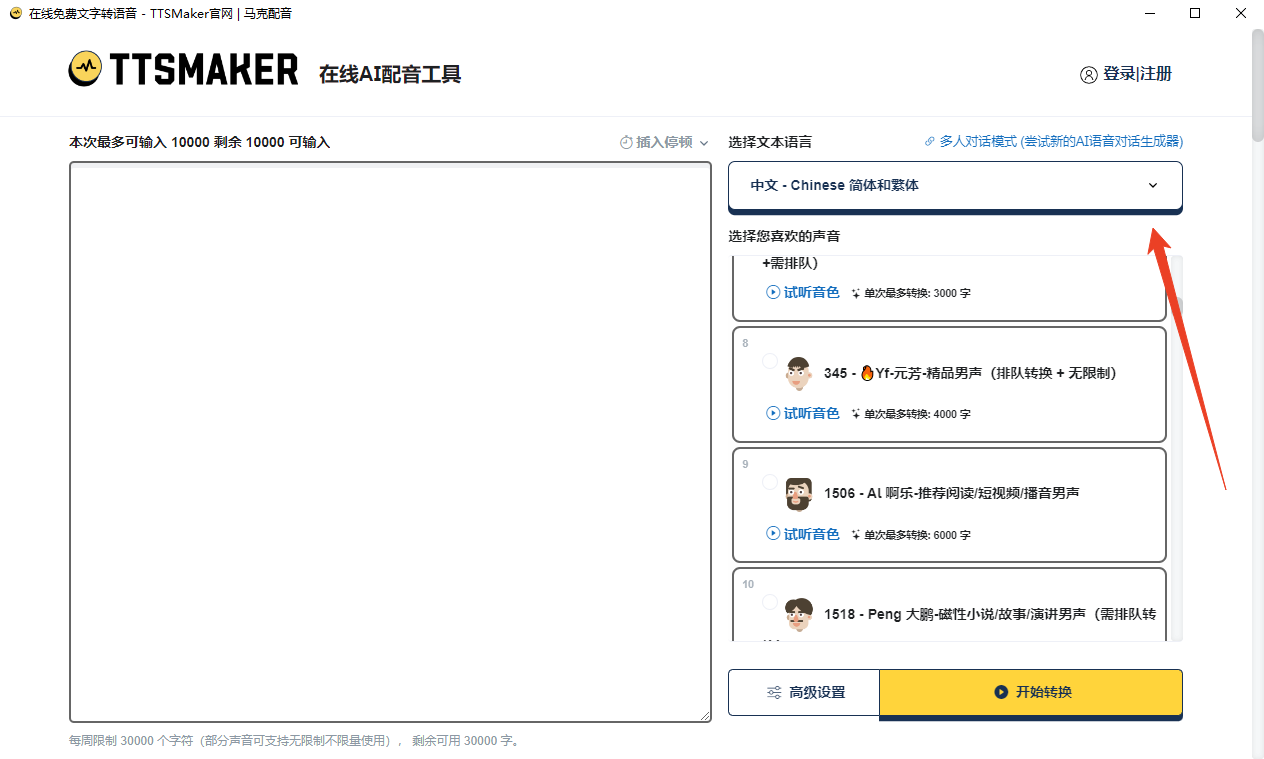Select the 1518 Peng 大鹏 radio button
The height and width of the screenshot is (759, 1264).
click(769, 602)
